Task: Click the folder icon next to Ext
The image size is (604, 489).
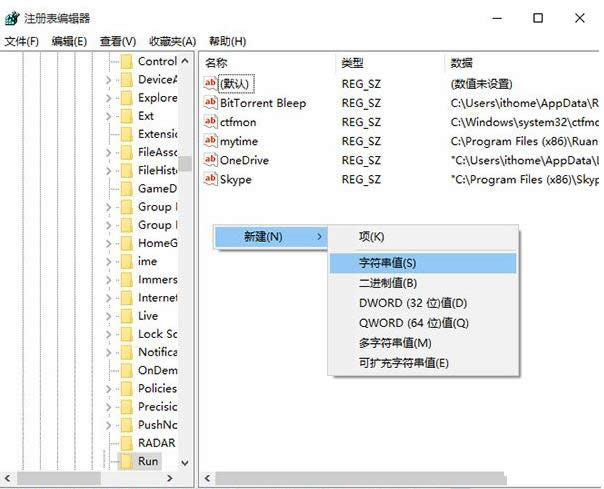Action: (126, 116)
